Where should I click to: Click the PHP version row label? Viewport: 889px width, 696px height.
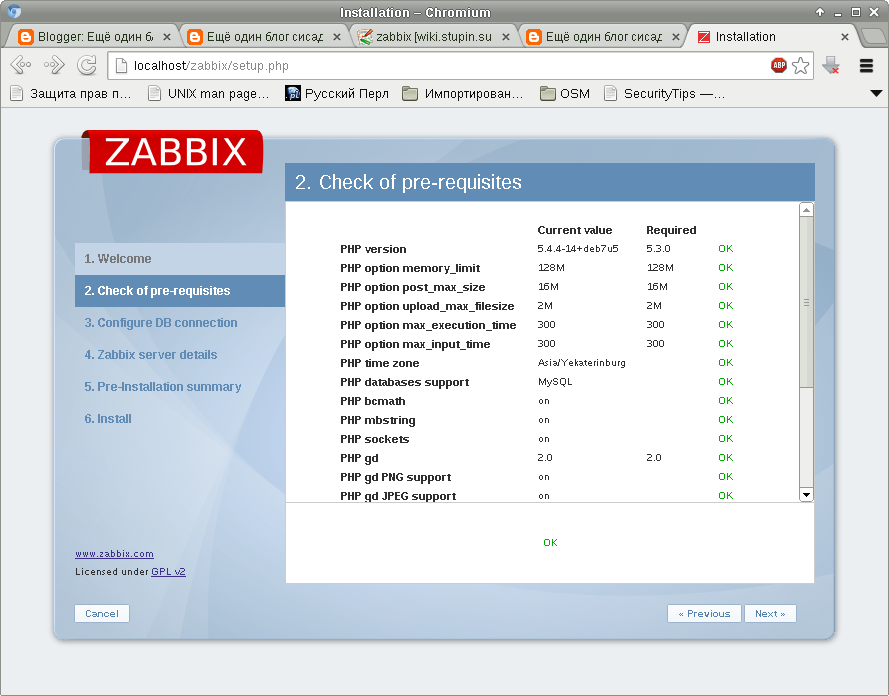(373, 249)
